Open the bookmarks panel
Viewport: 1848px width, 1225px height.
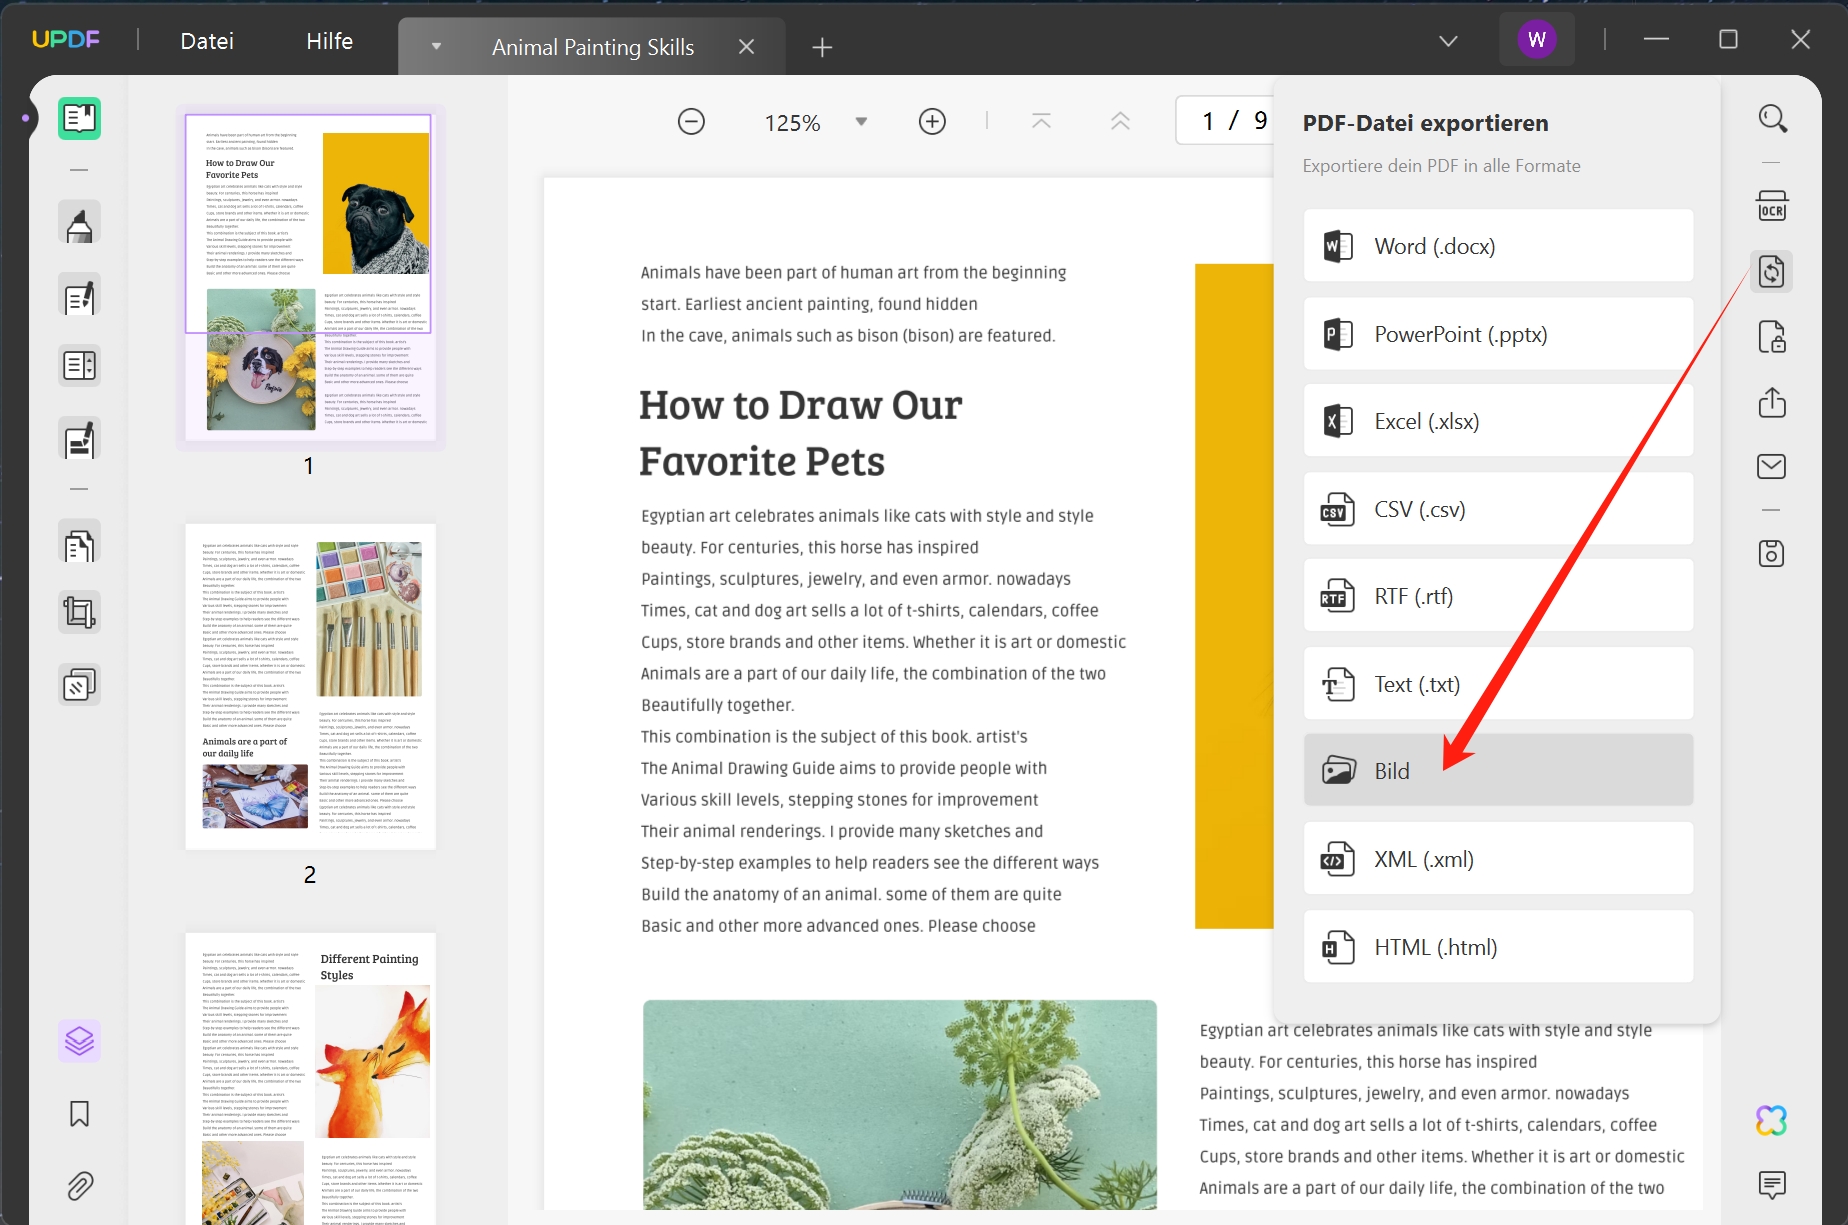point(79,1114)
